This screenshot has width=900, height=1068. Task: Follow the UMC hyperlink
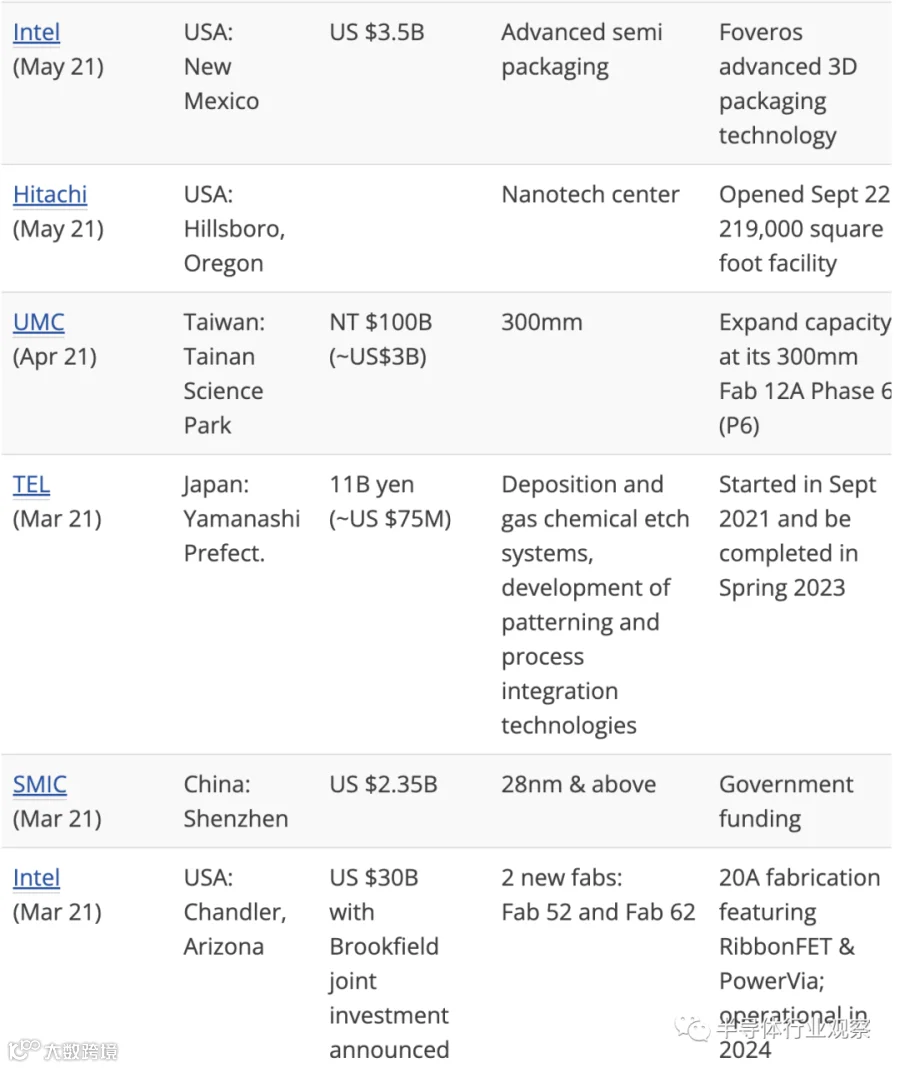pyautogui.click(x=39, y=322)
